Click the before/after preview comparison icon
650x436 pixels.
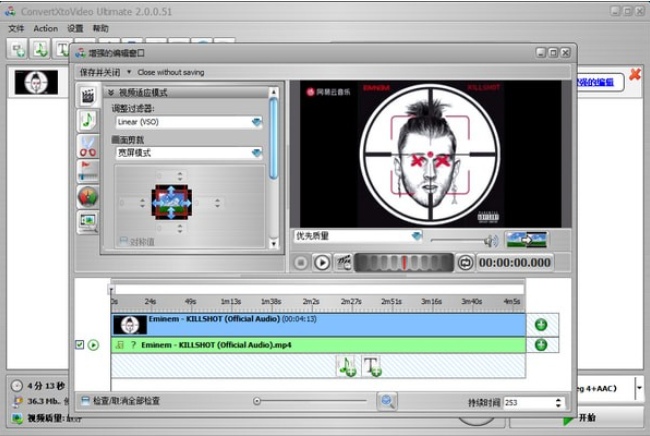526,239
